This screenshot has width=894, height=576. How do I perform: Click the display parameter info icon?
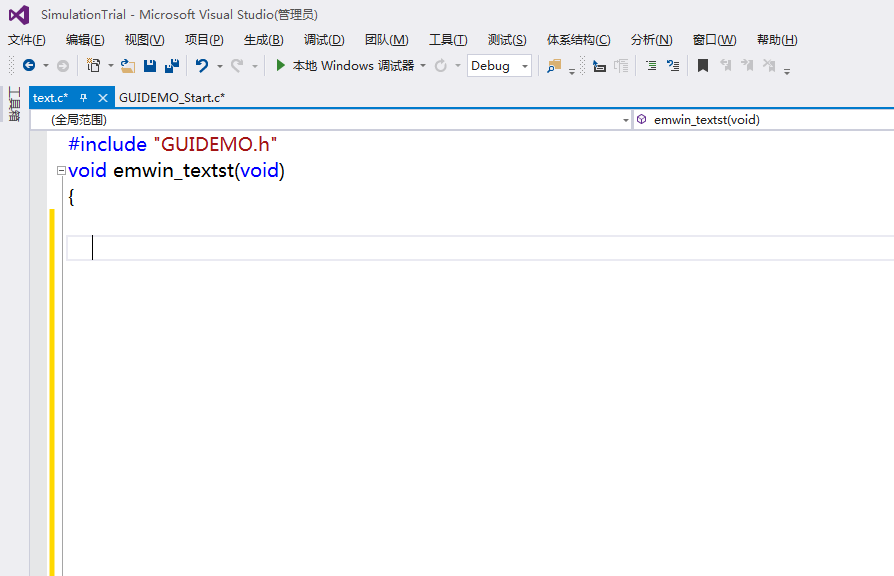[x=621, y=66]
